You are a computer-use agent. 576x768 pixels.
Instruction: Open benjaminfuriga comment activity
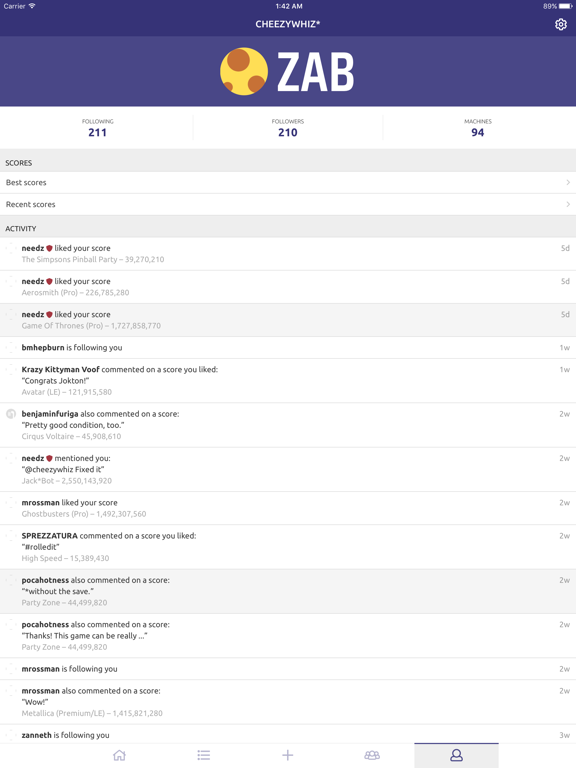click(288, 425)
